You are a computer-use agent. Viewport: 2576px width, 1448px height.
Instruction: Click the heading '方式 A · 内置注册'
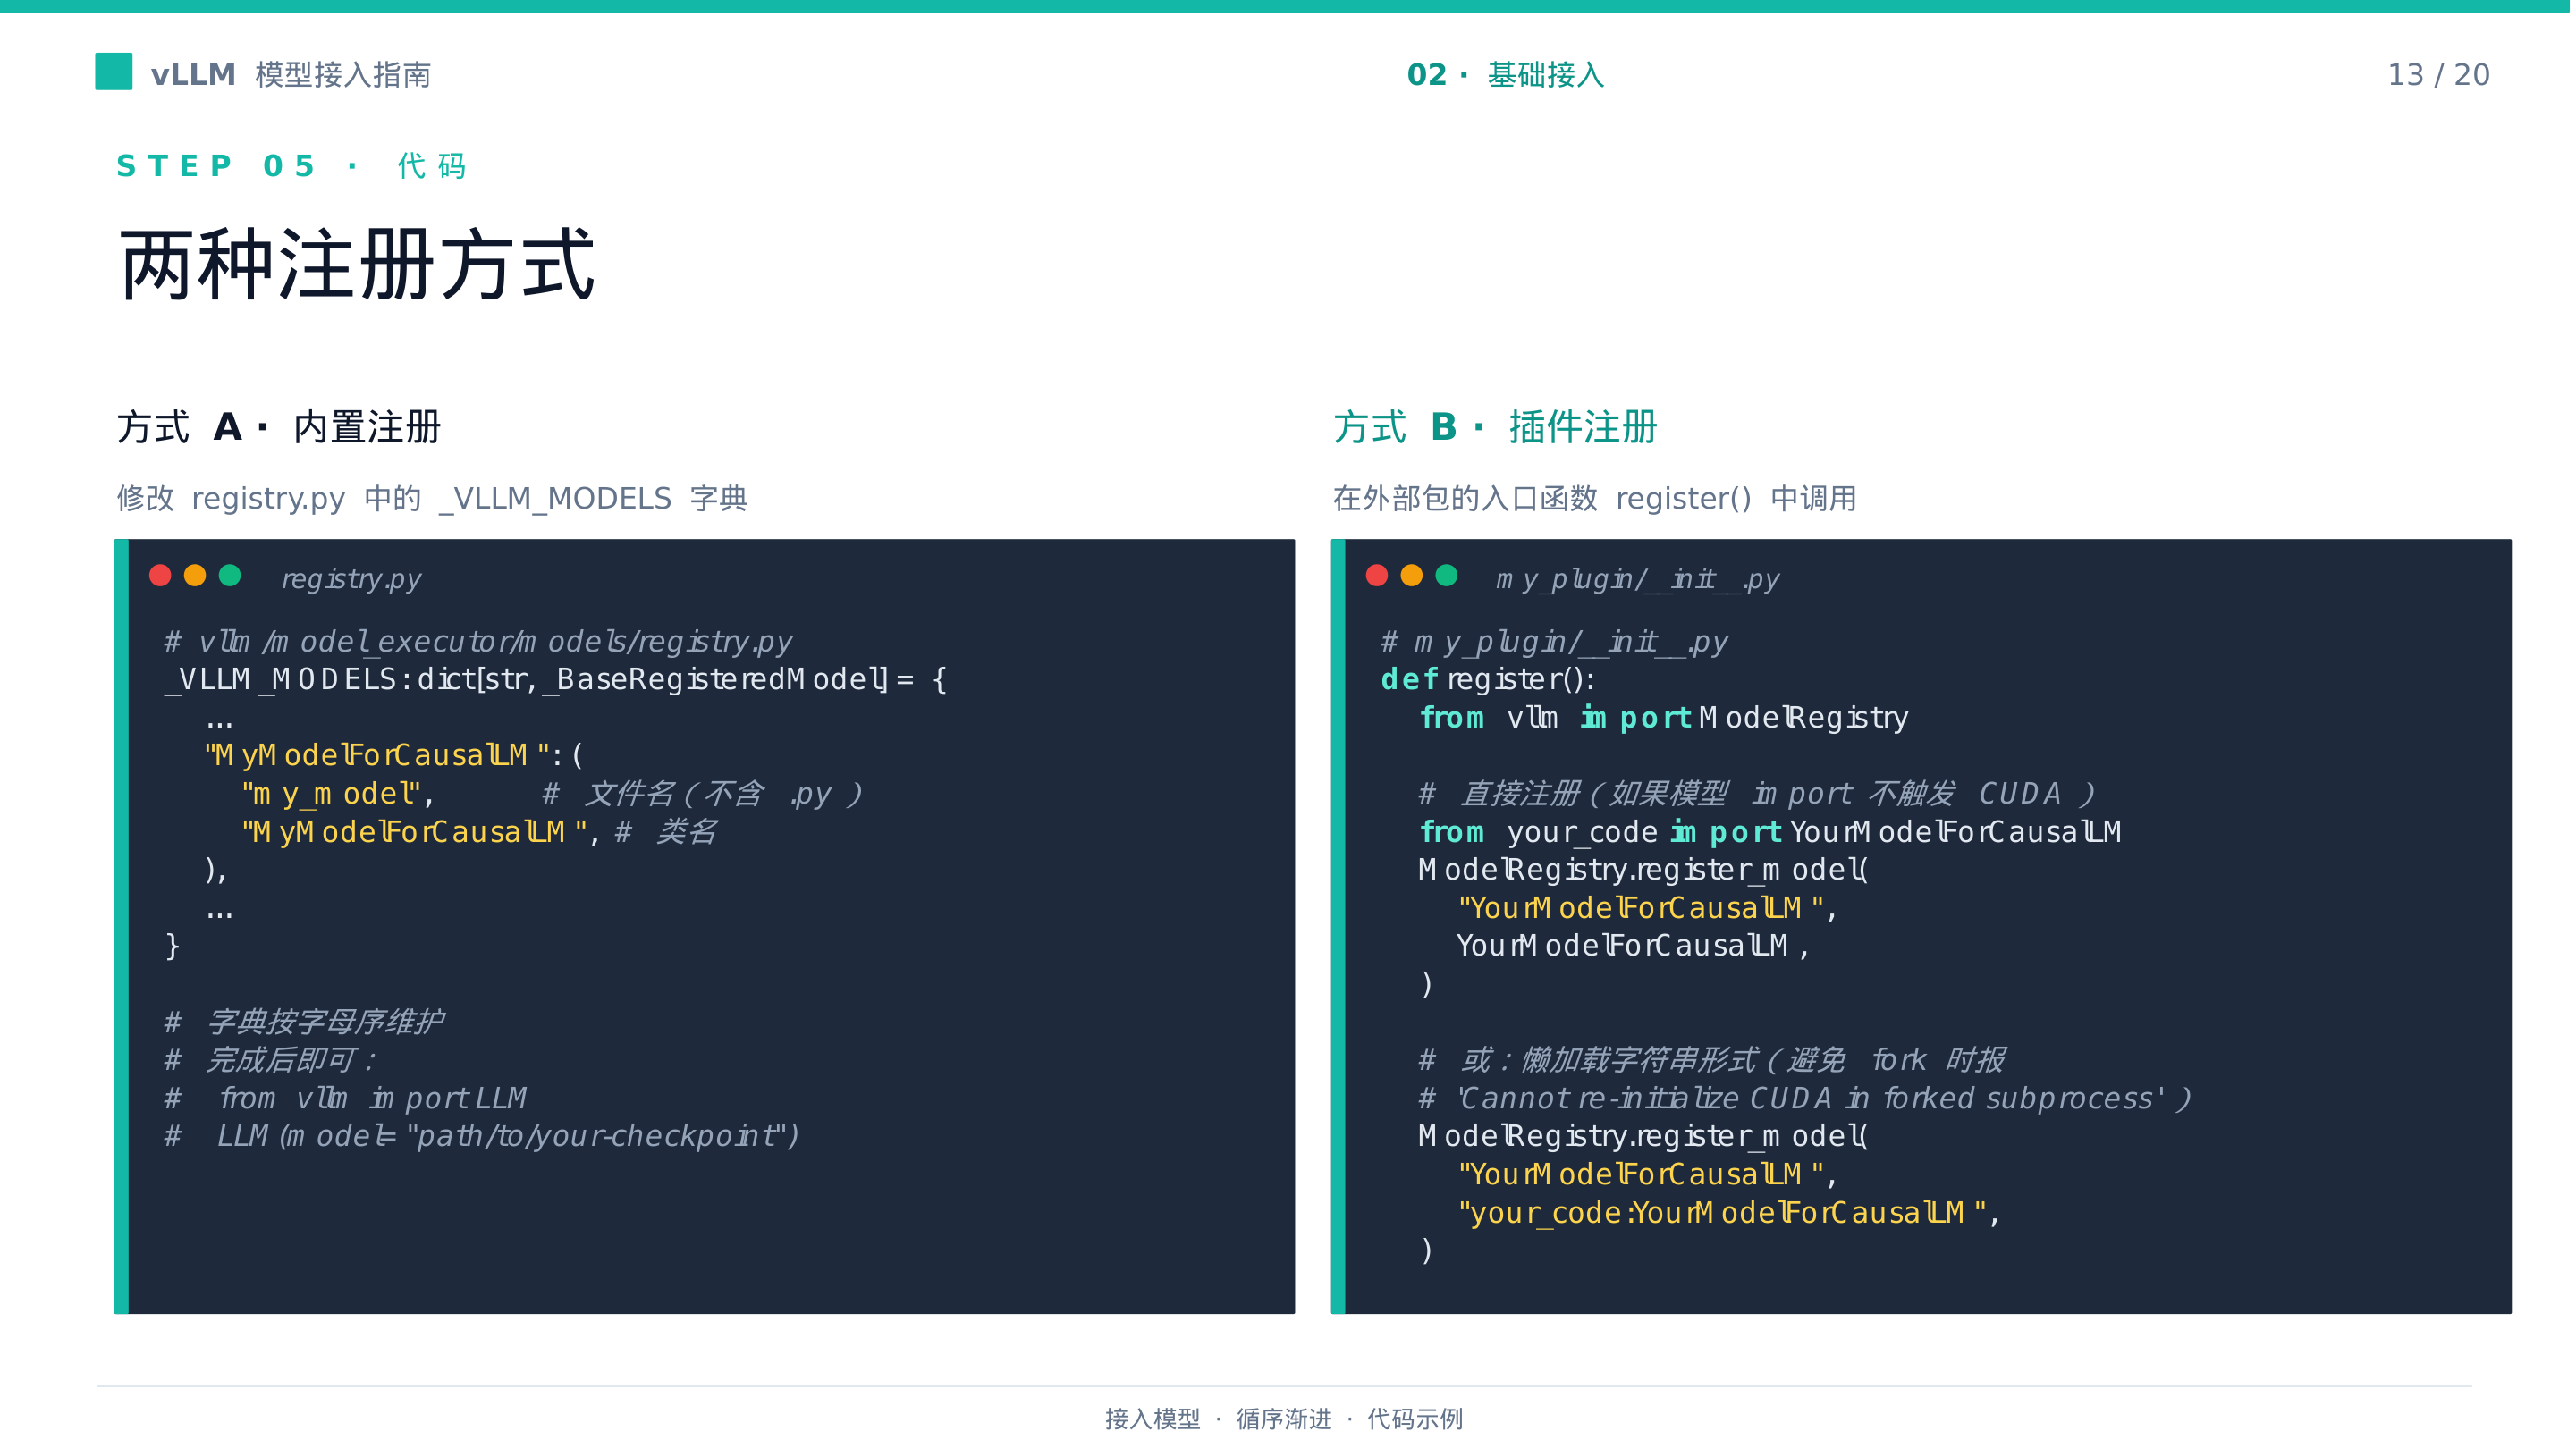tap(279, 428)
